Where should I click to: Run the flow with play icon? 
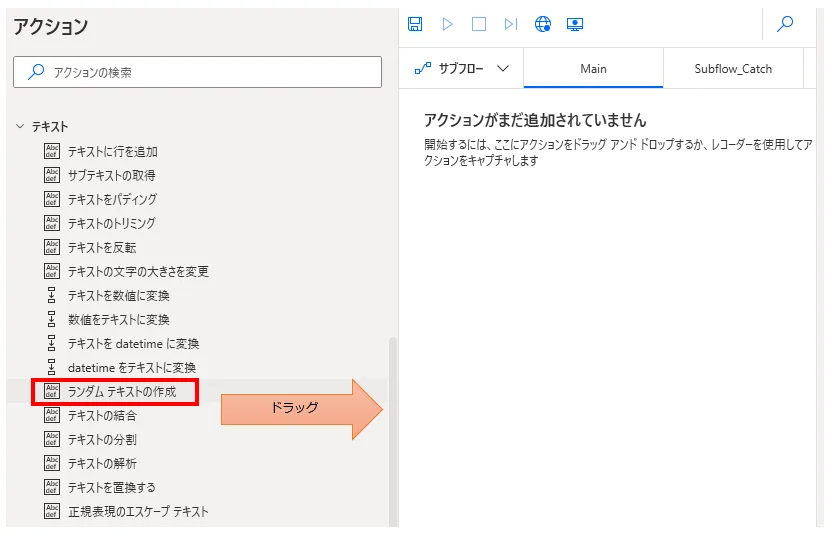pos(447,24)
